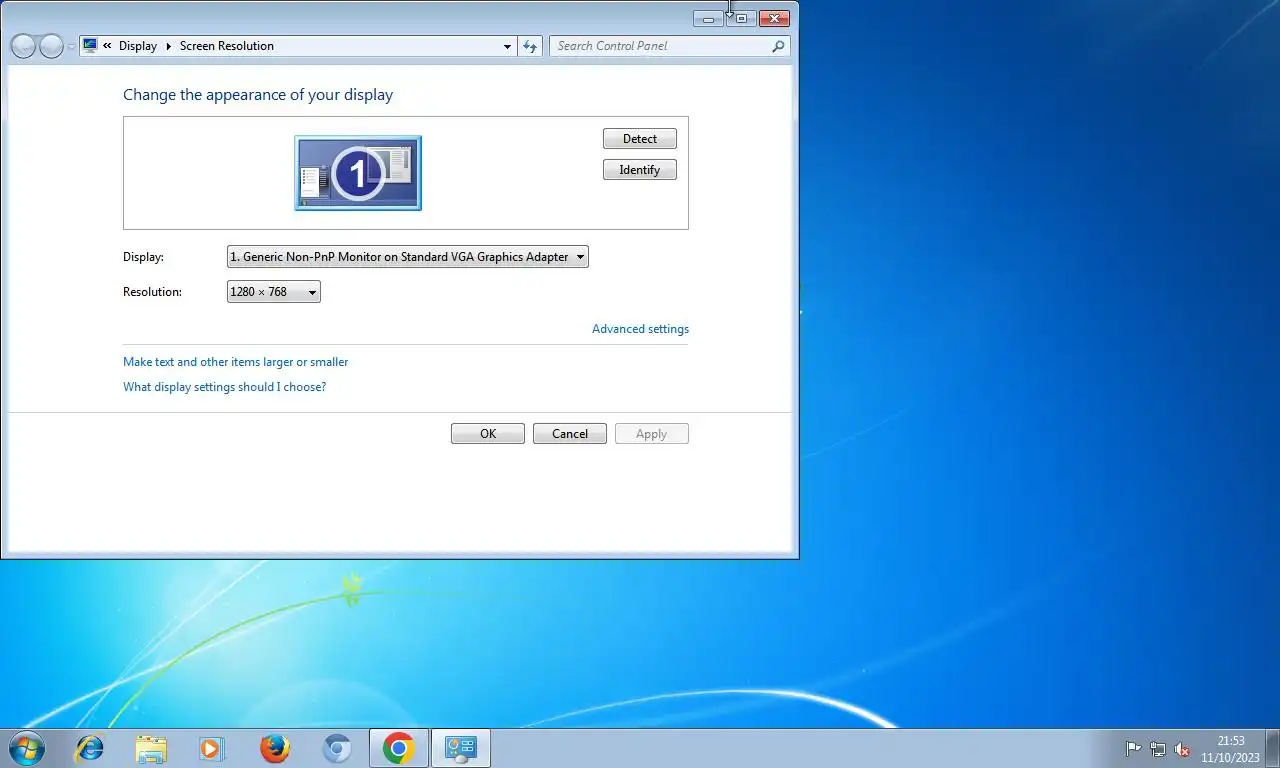1280x768 pixels.
Task: Close the Screen Resolution window
Action: [775, 18]
